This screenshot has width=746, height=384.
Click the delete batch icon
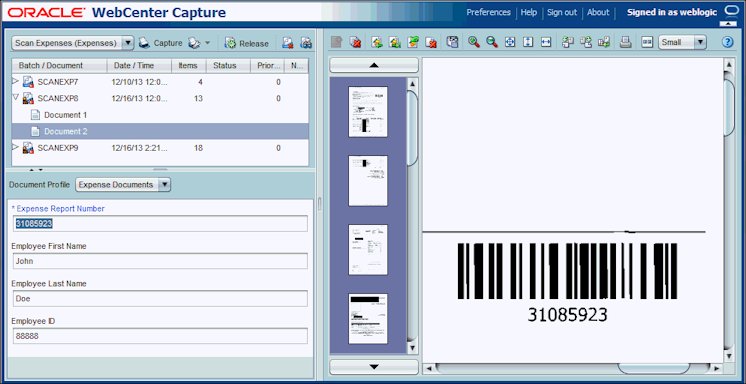287,43
